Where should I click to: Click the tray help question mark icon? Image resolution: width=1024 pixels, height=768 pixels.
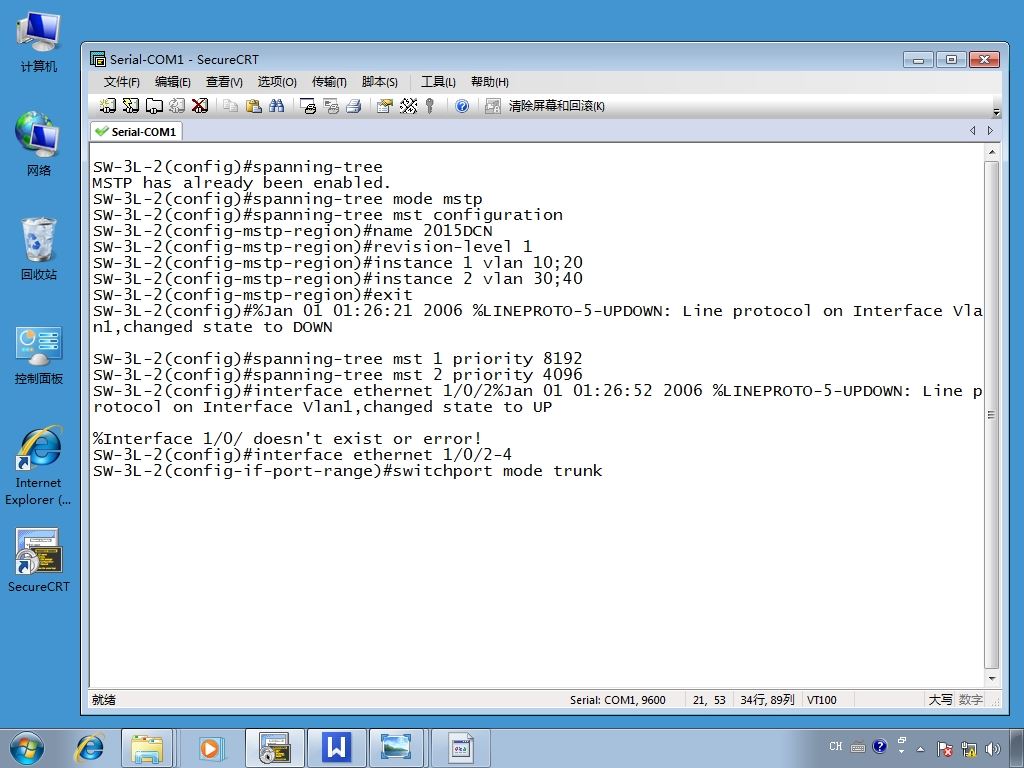880,746
